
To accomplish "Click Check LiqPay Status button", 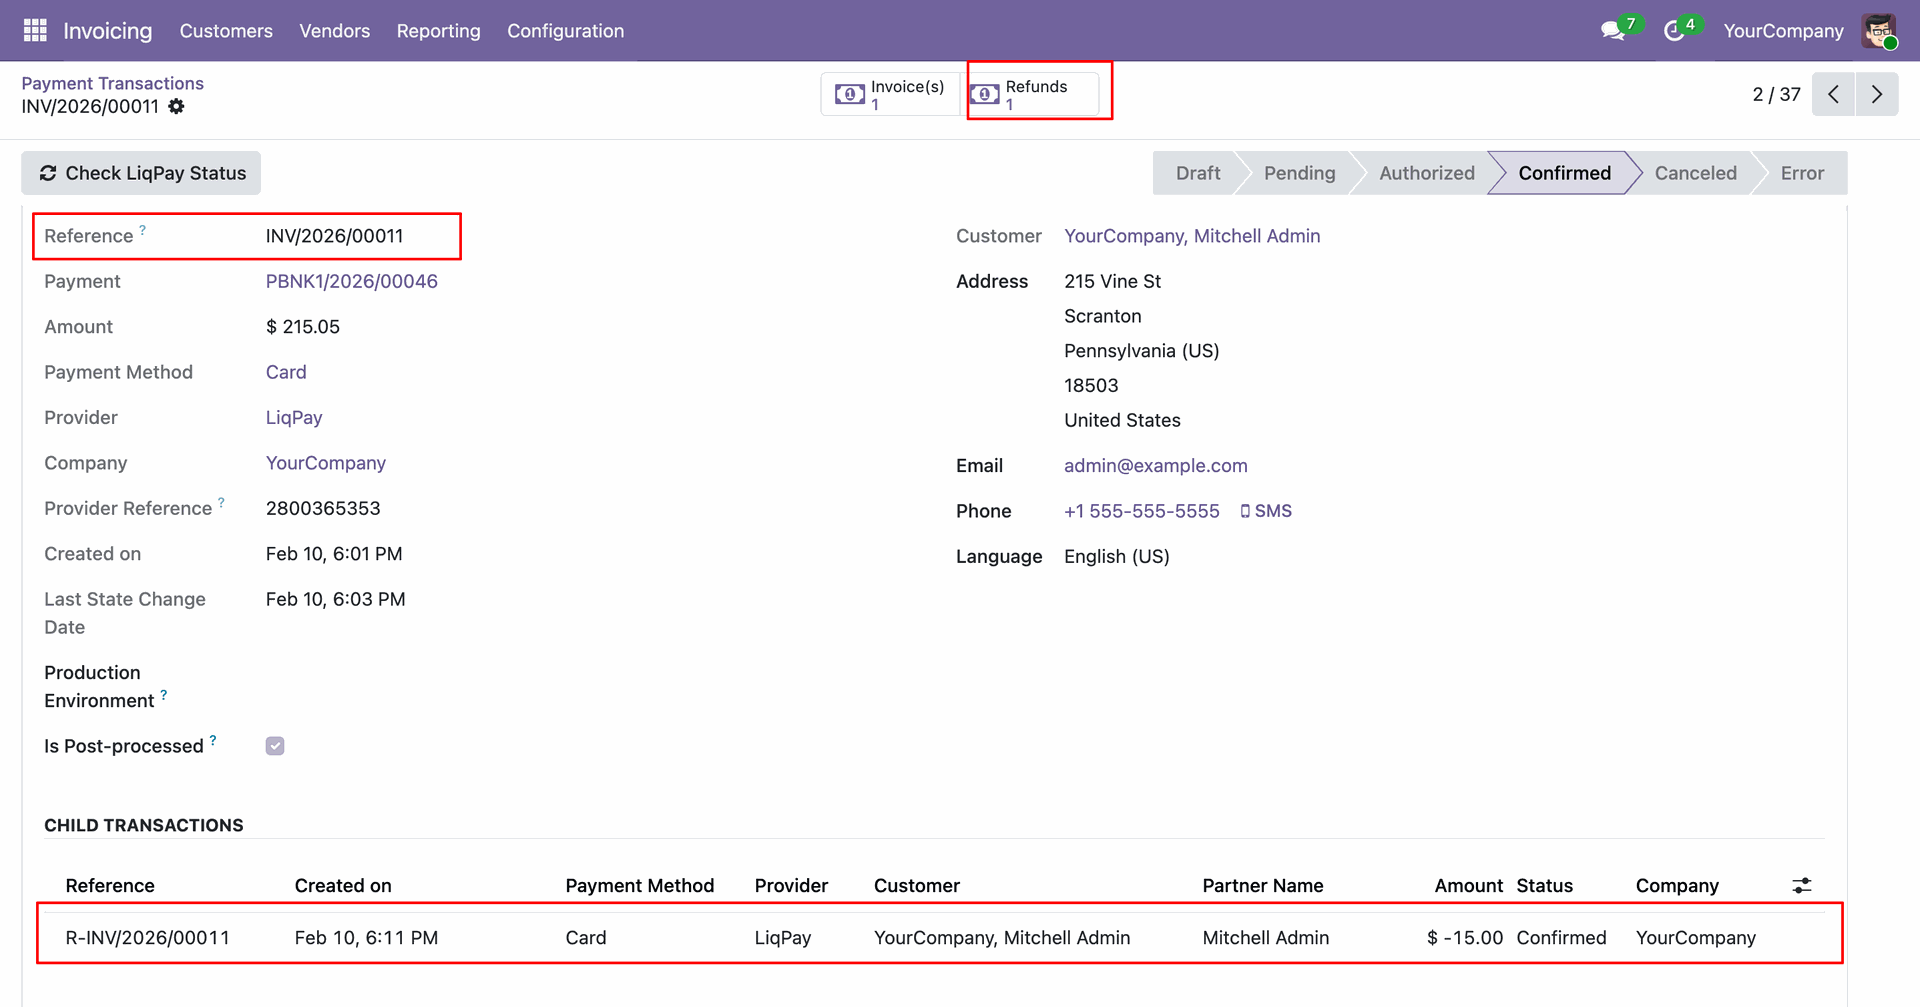I will coord(141,173).
